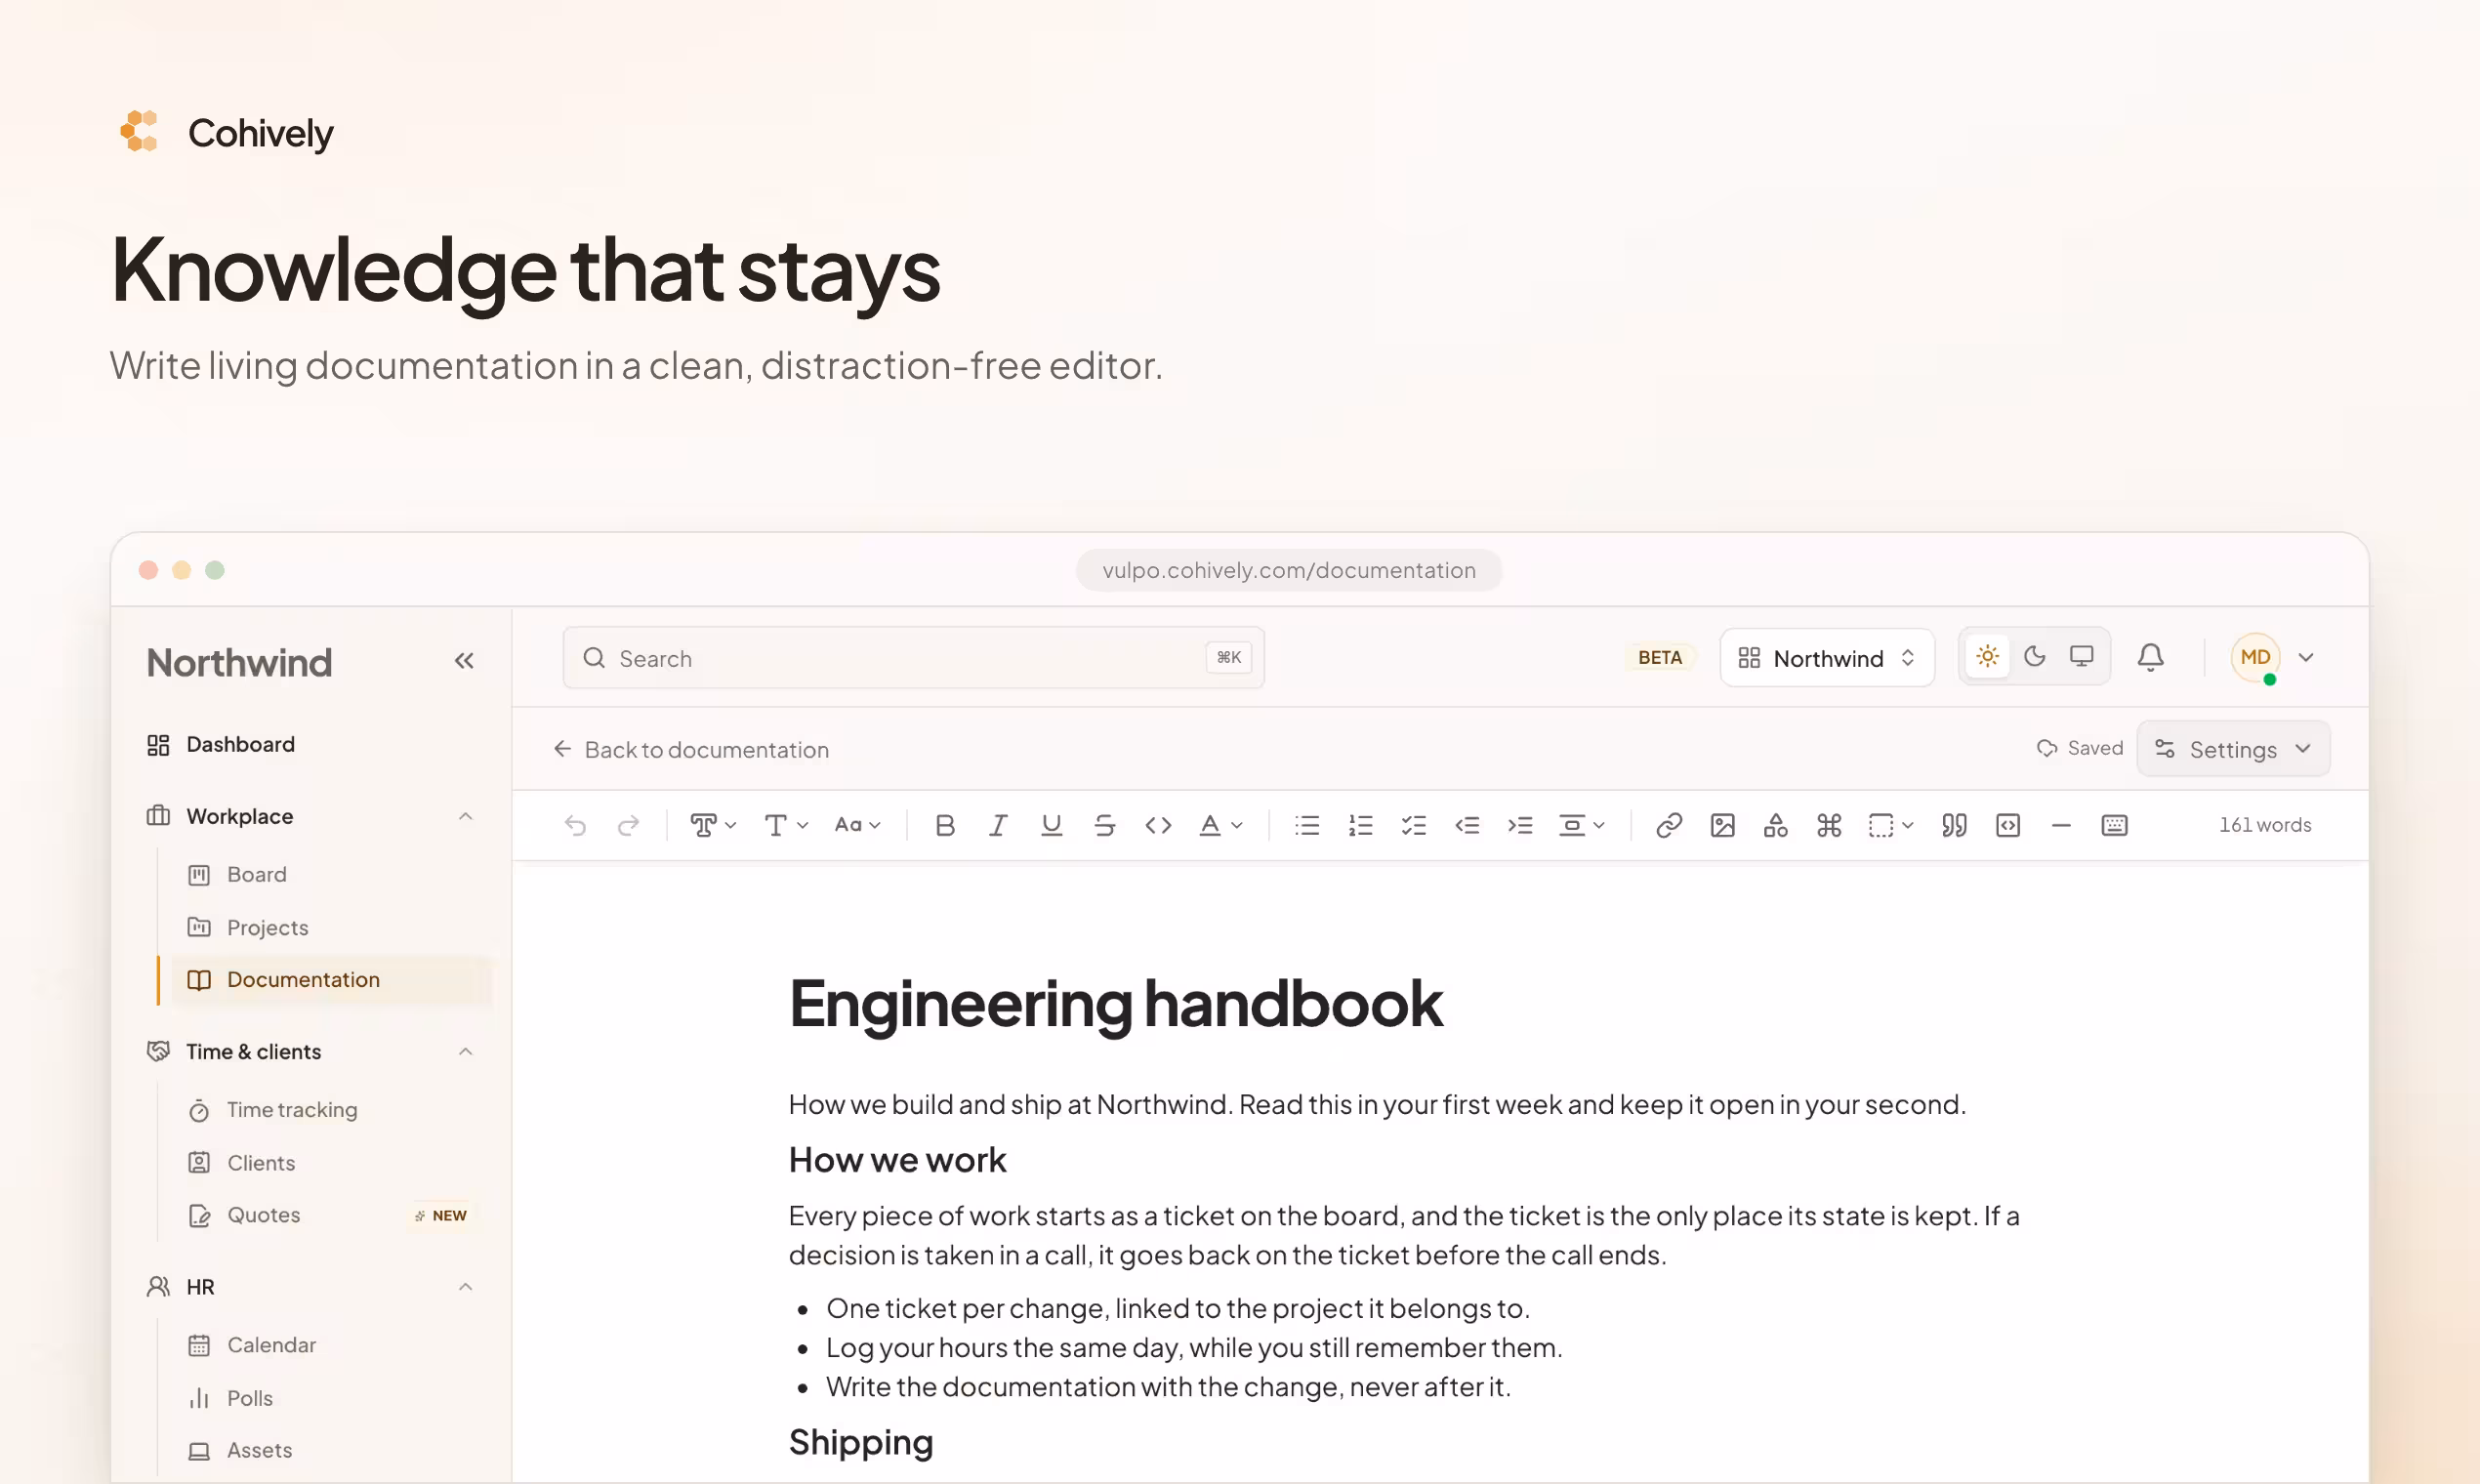Image resolution: width=2480 pixels, height=1484 pixels.
Task: Toggle italic formatting
Action: coord(997,825)
